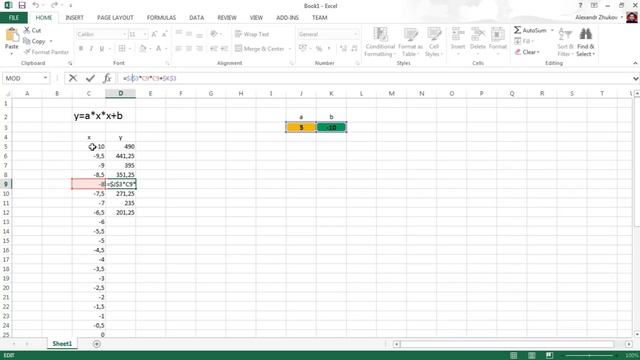Viewport: 640px width, 360px height.
Task: Open Excel Help question mark
Action: (x=580, y=6)
